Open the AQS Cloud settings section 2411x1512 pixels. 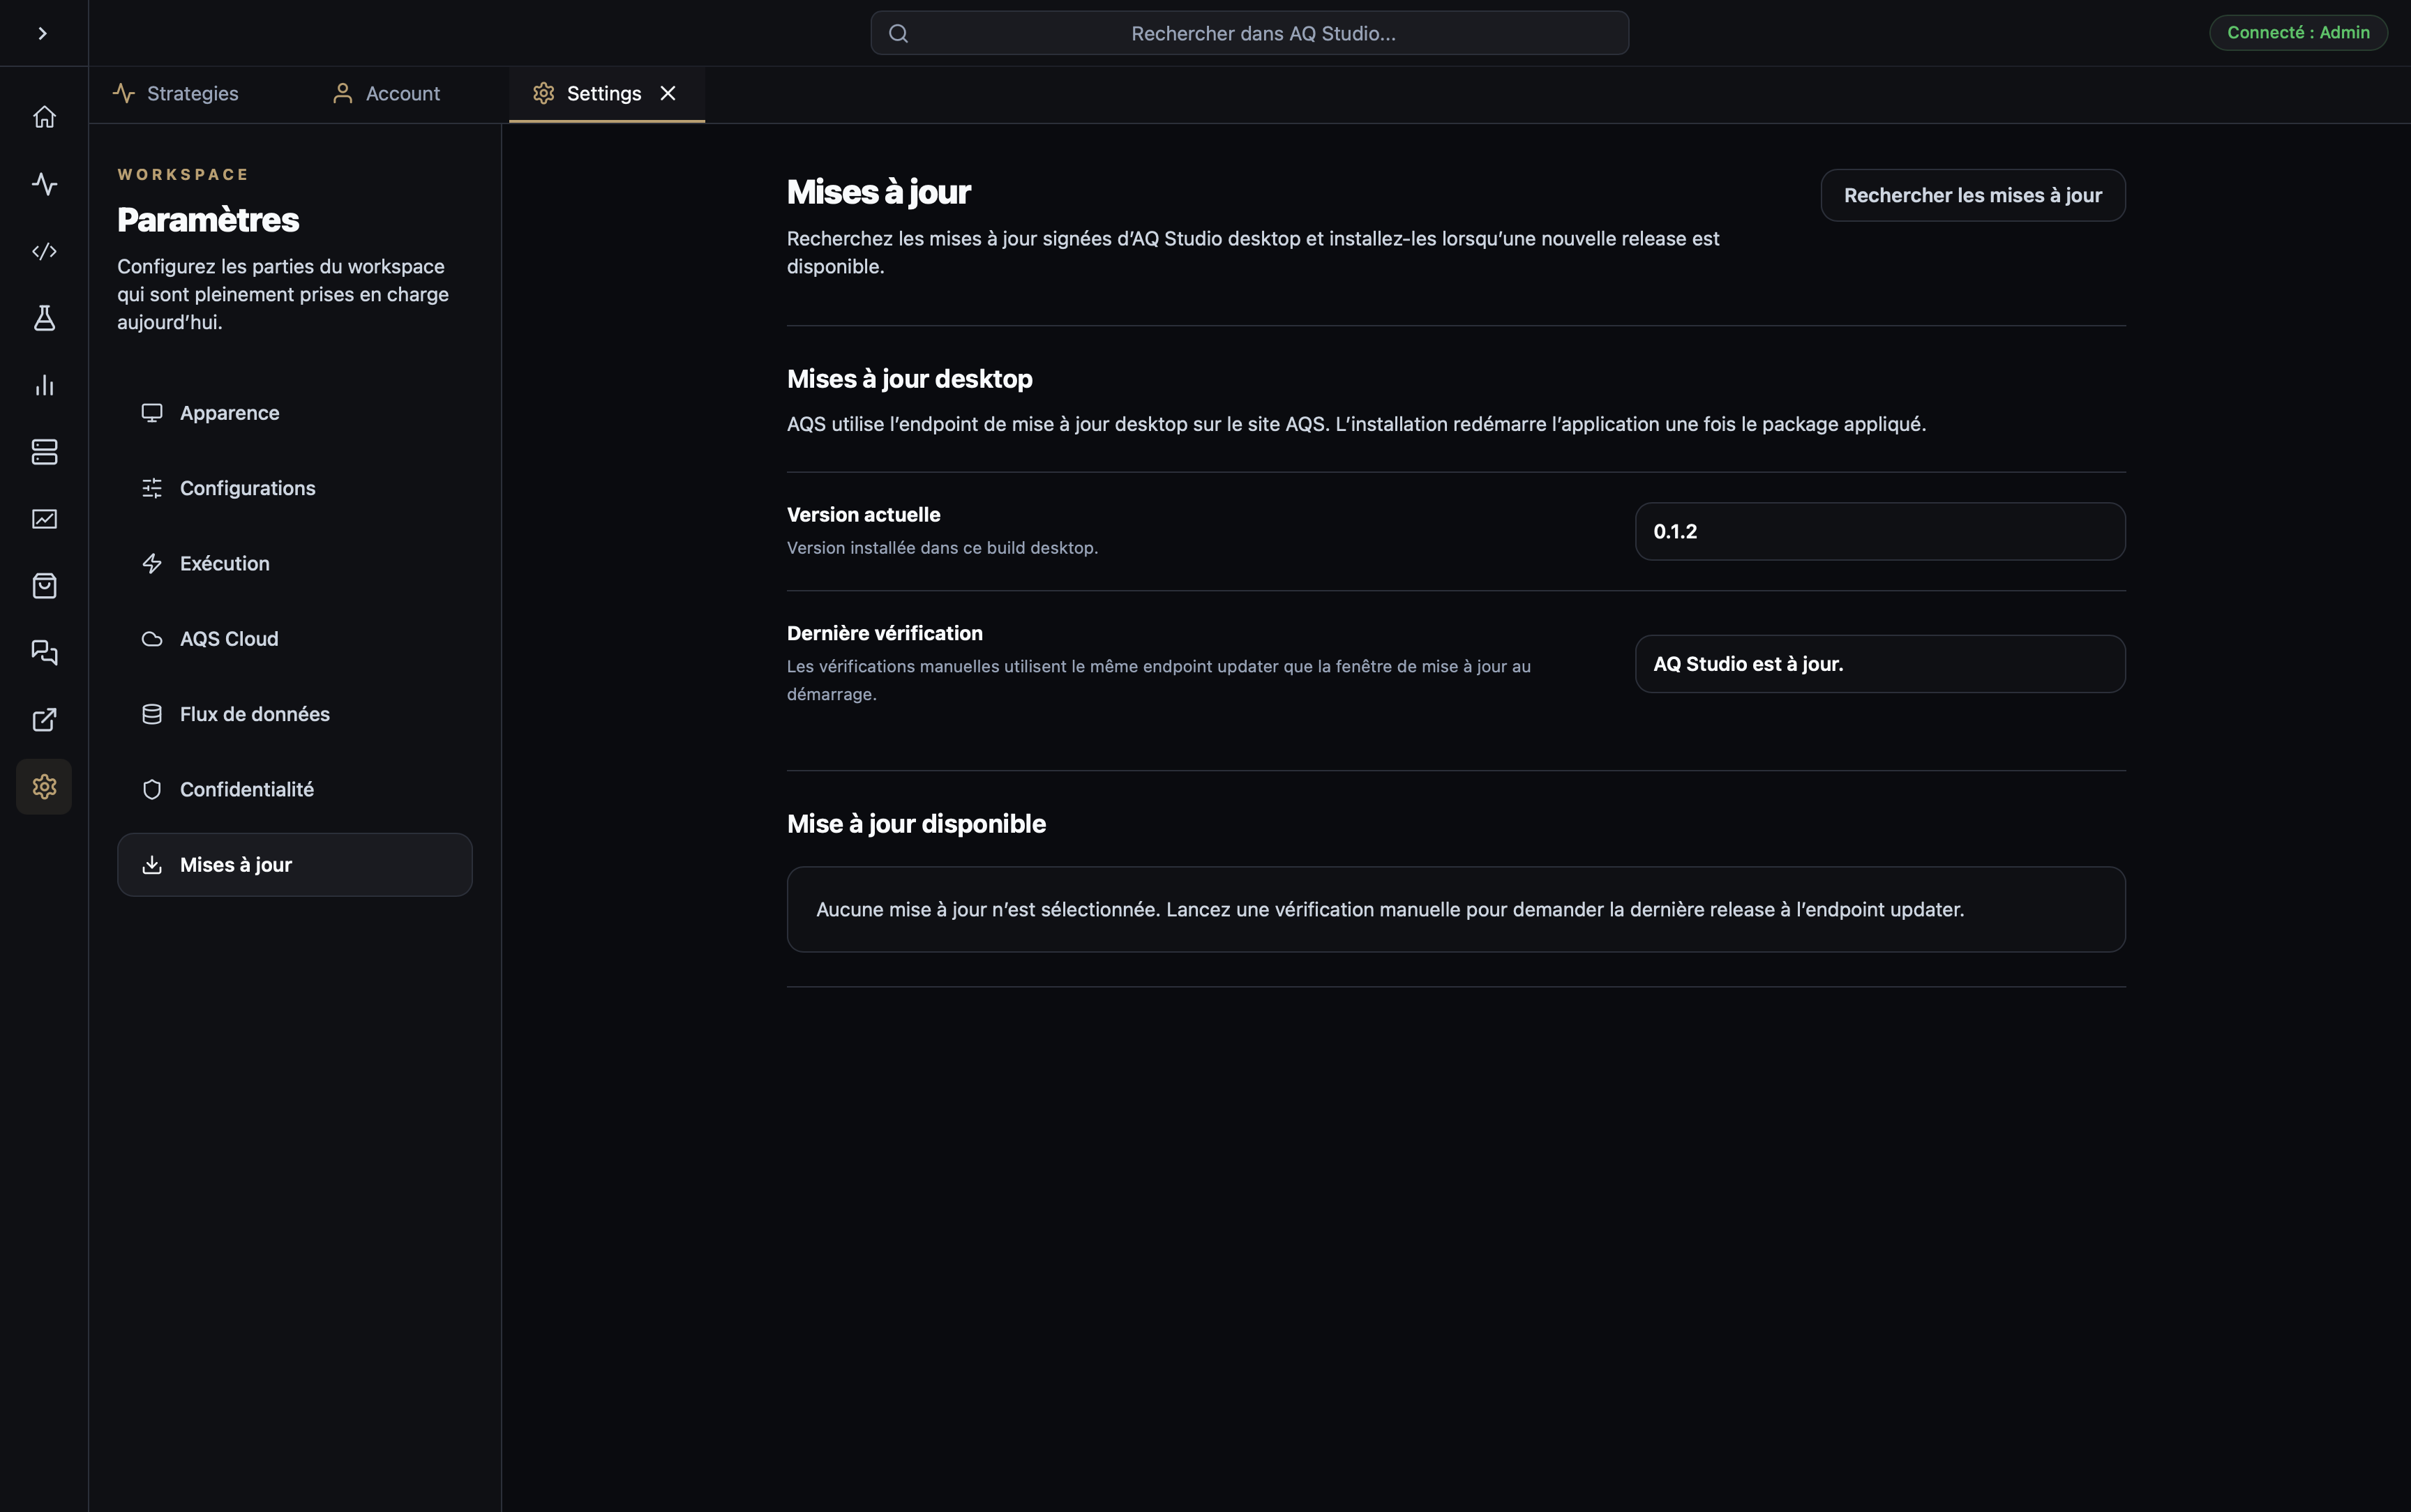click(x=294, y=639)
